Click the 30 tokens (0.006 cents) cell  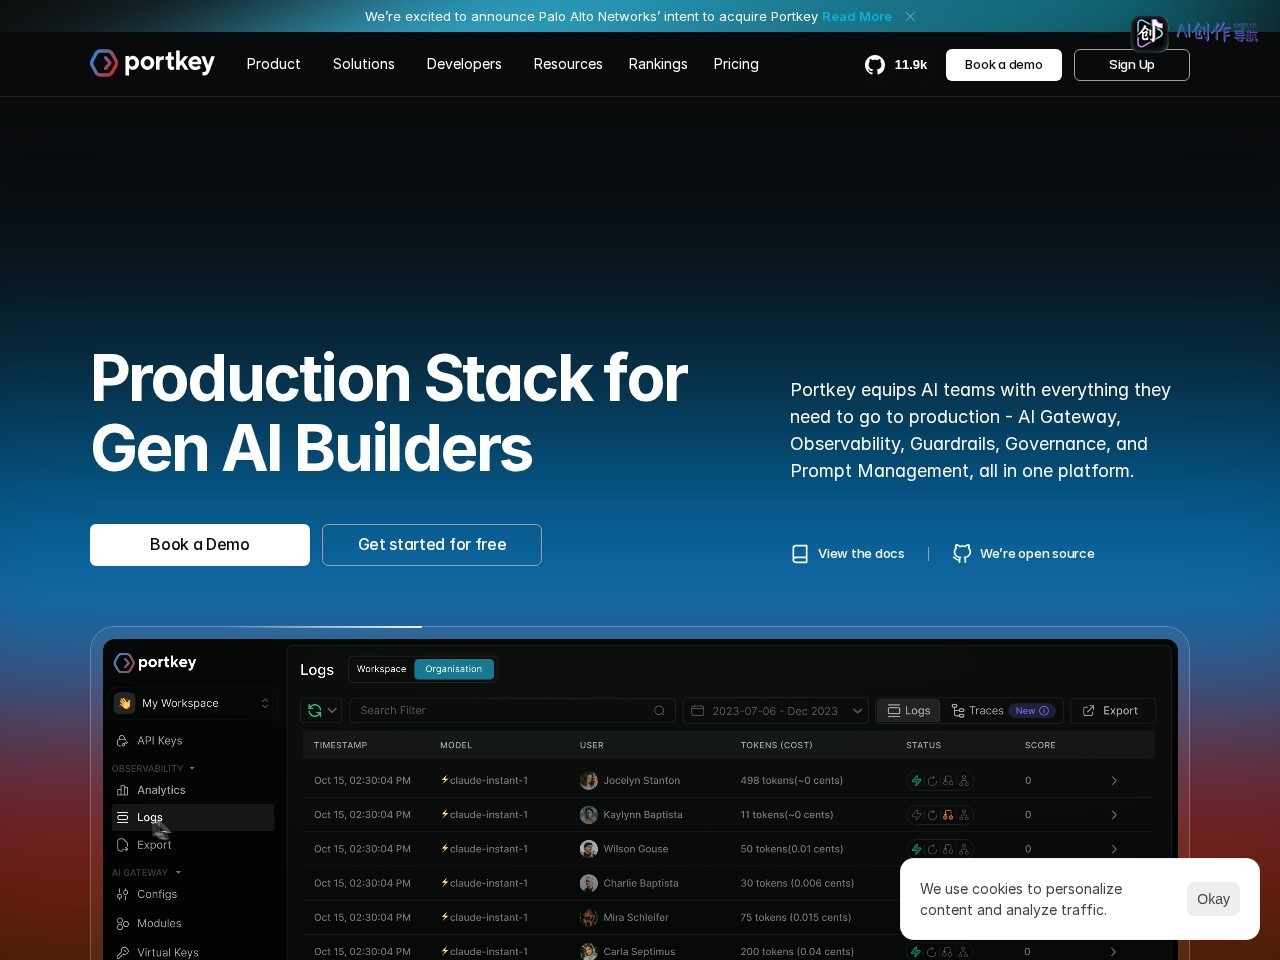[797, 883]
